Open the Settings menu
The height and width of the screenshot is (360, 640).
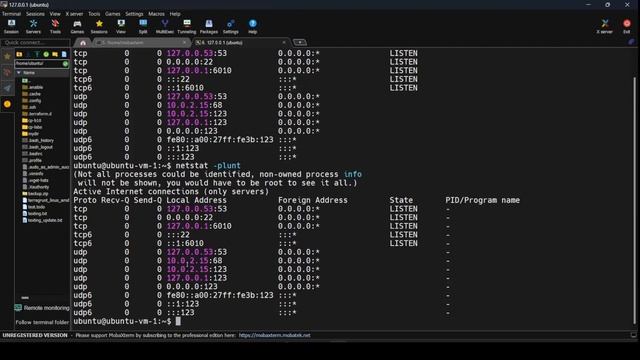tap(134, 14)
